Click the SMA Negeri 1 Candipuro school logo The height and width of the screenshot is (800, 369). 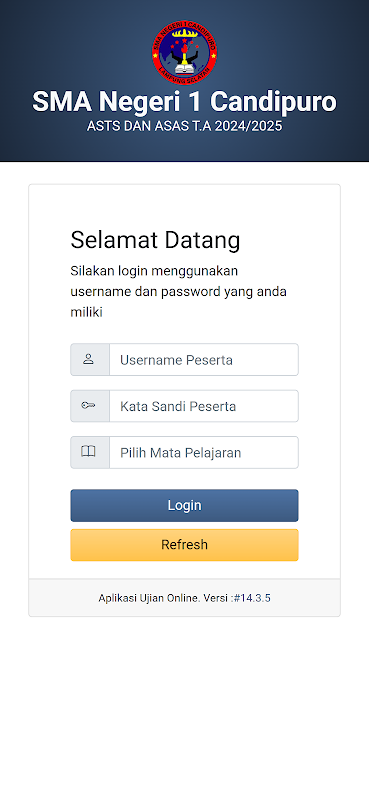pyautogui.click(x=184, y=53)
